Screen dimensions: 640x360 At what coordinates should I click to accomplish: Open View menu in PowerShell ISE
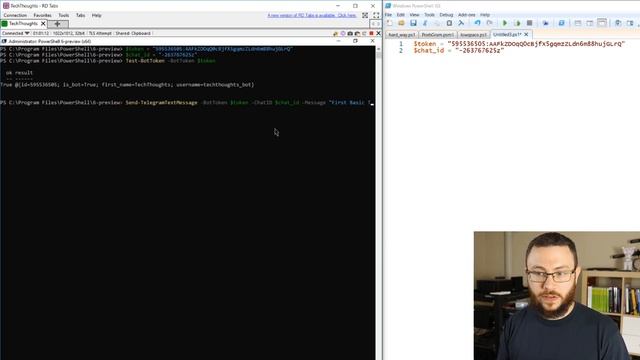(414, 15)
